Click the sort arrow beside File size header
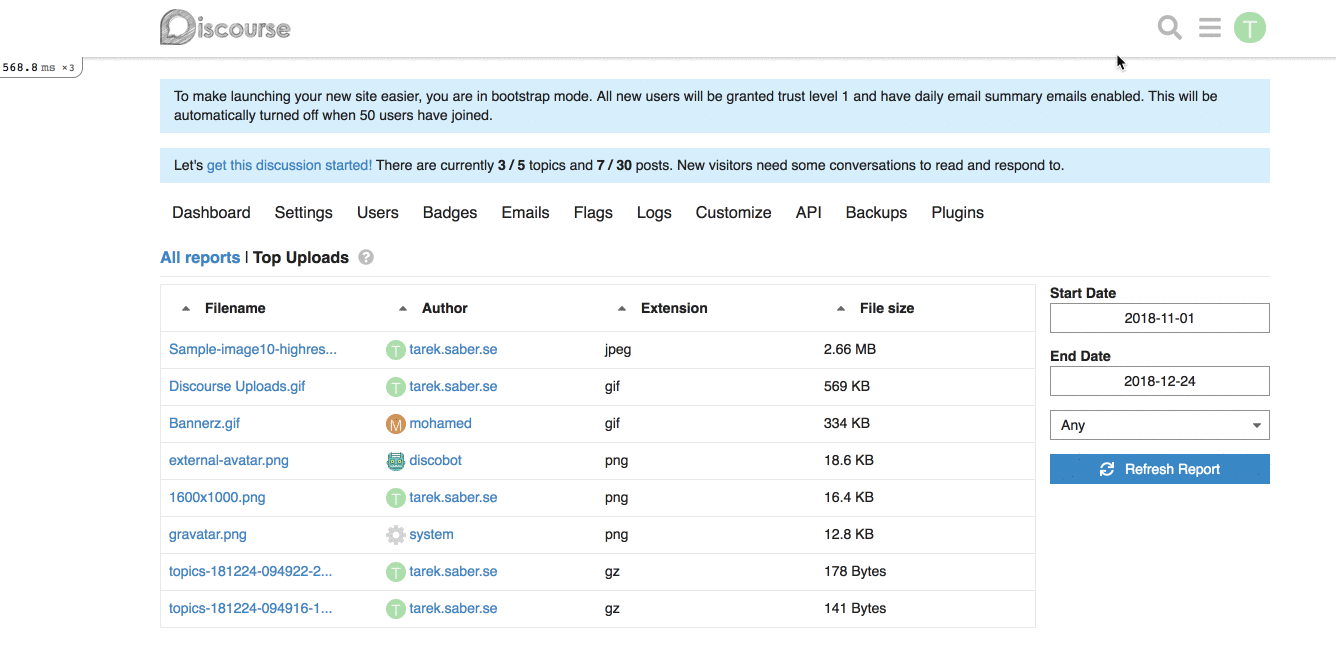The image size is (1336, 658). [841, 309]
